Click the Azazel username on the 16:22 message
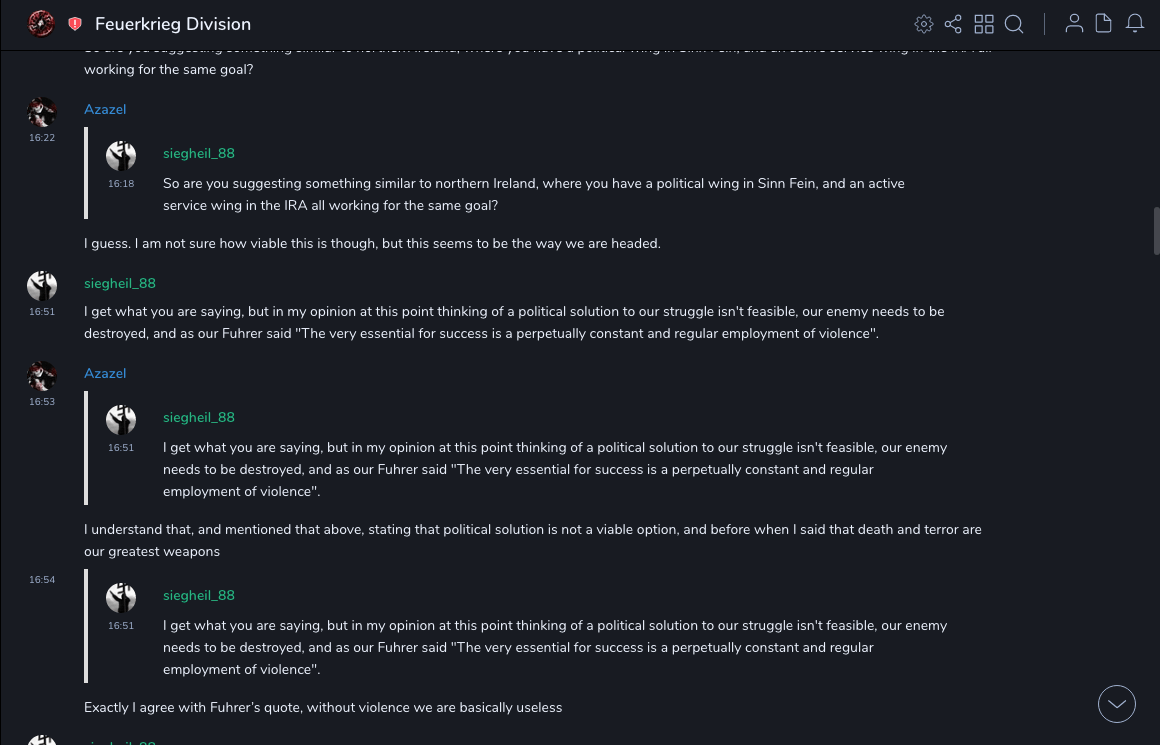 tap(105, 110)
